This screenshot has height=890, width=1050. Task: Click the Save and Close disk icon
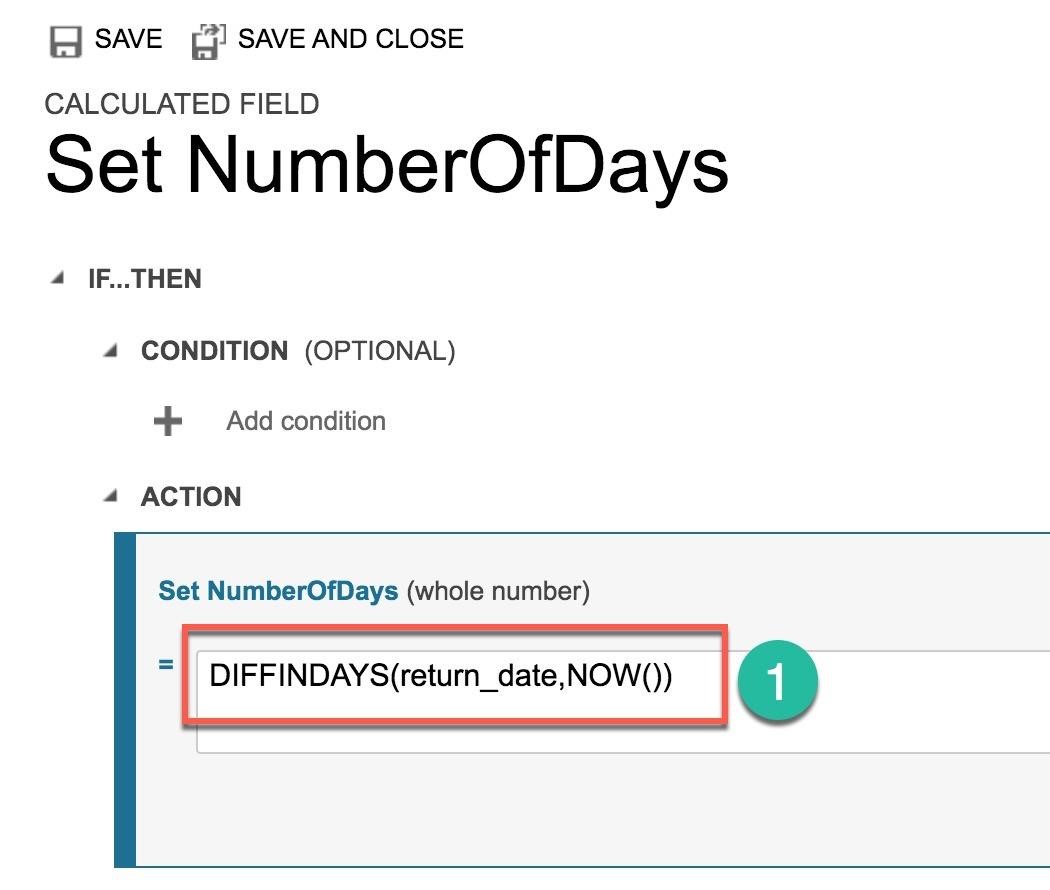(x=208, y=42)
